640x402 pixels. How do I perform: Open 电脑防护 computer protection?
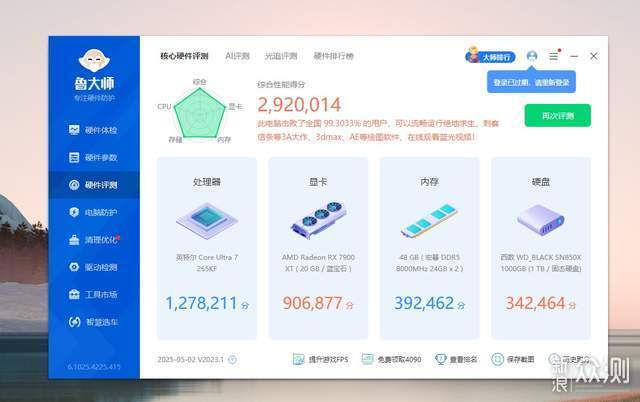coord(93,212)
